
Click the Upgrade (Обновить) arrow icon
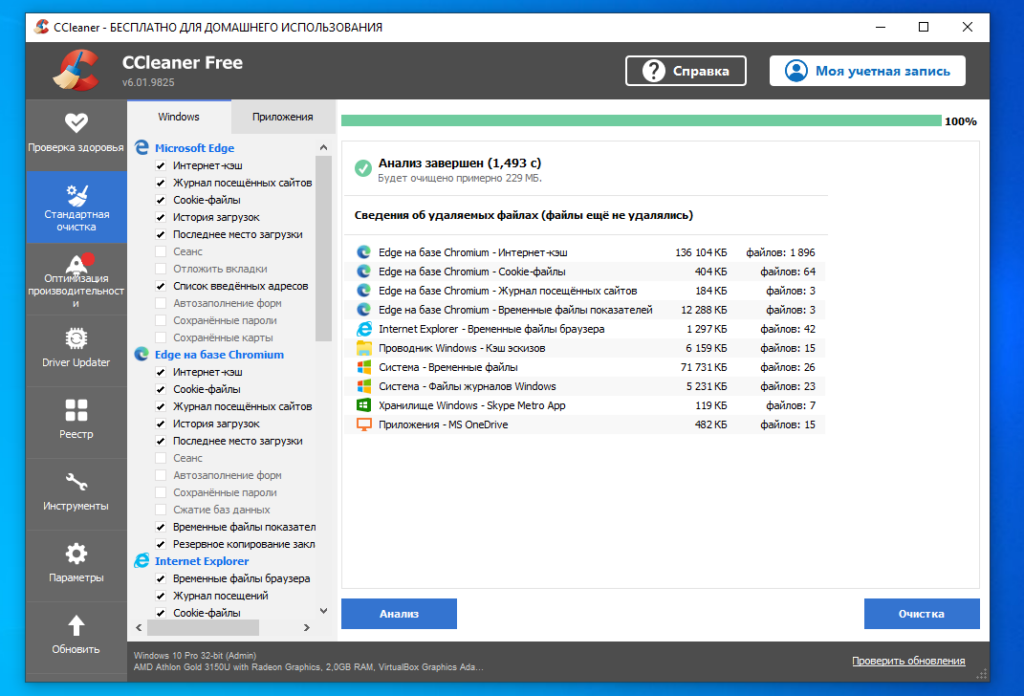(x=76, y=625)
